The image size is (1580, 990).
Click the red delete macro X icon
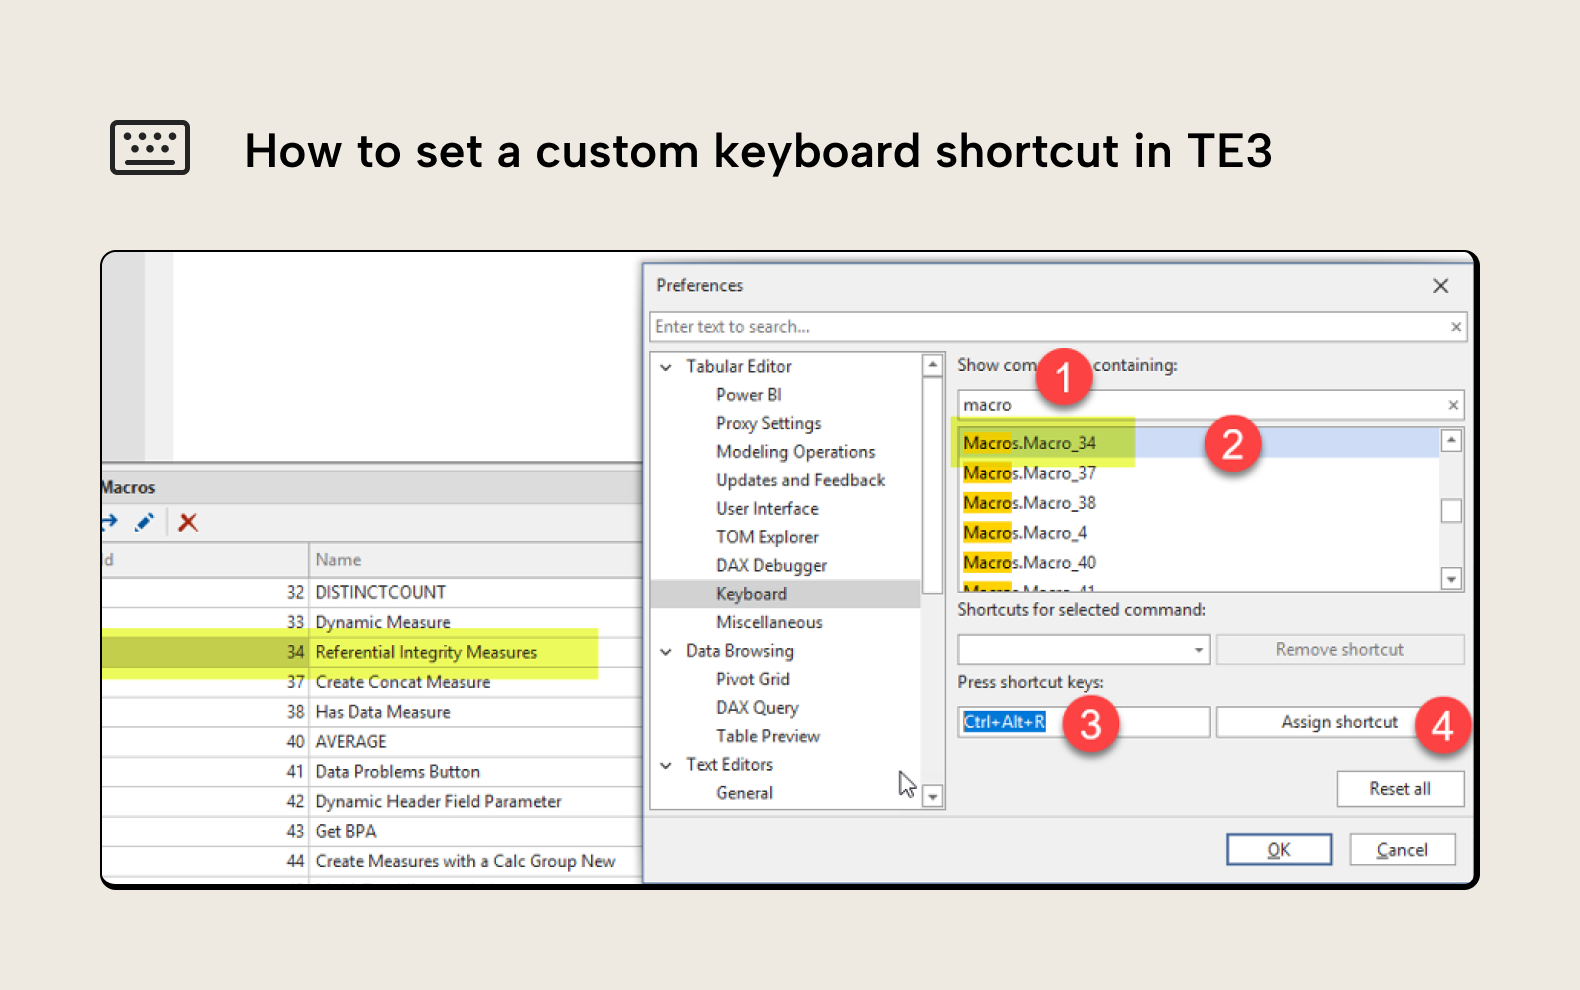pyautogui.click(x=188, y=522)
